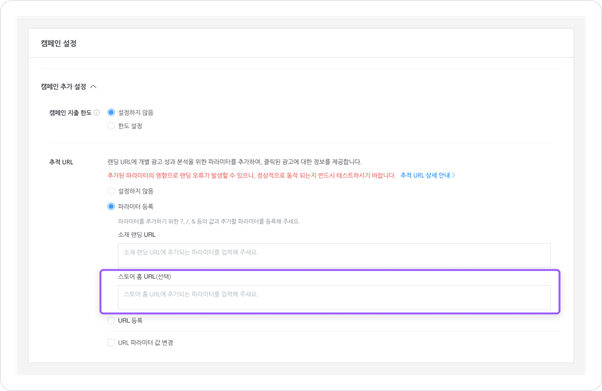
Task: Focus the 스토어 홈 URL parameter input field
Action: [x=334, y=297]
